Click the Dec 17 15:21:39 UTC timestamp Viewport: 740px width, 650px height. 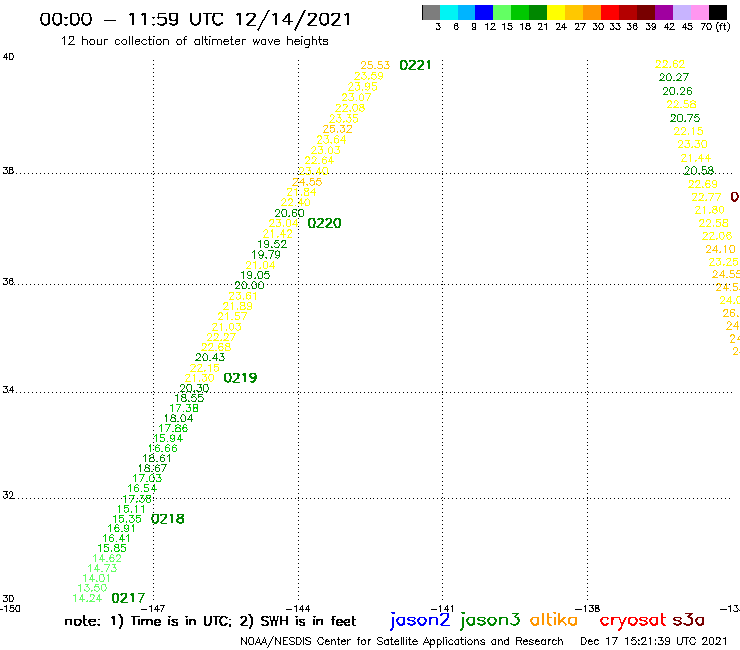point(654,642)
